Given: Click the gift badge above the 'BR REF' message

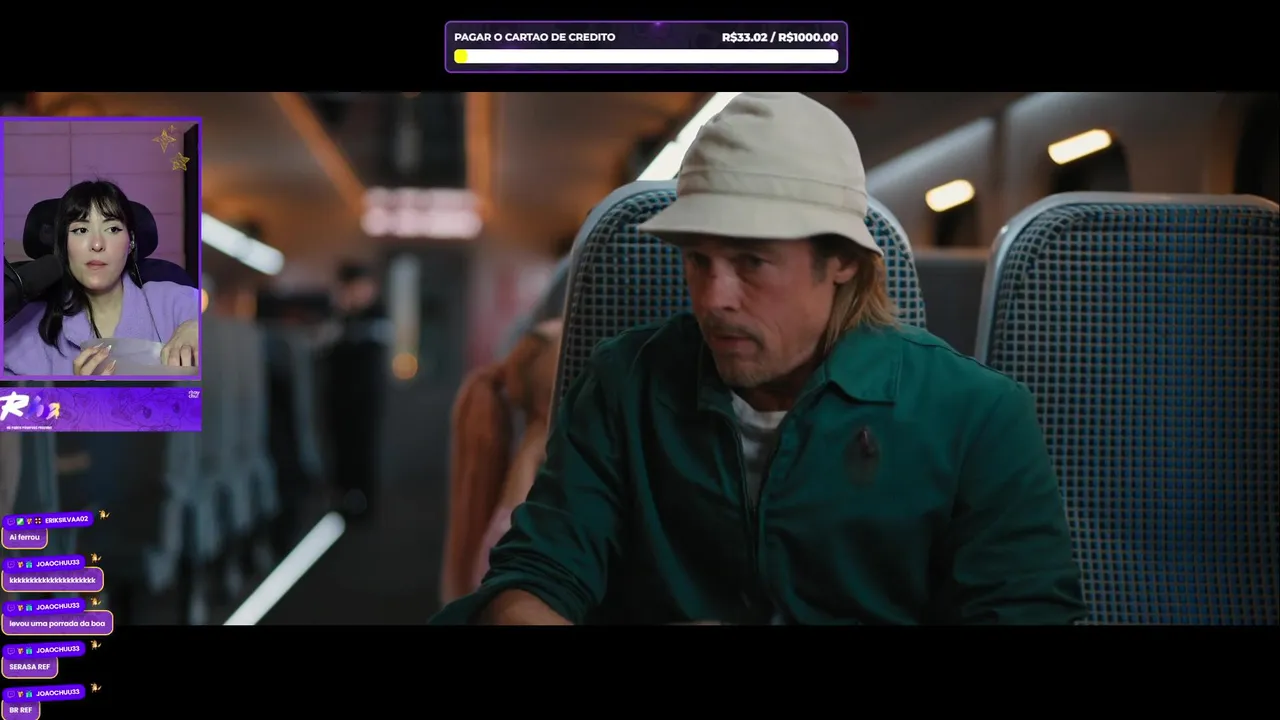Looking at the screenshot, I should pyautogui.click(x=29, y=693).
